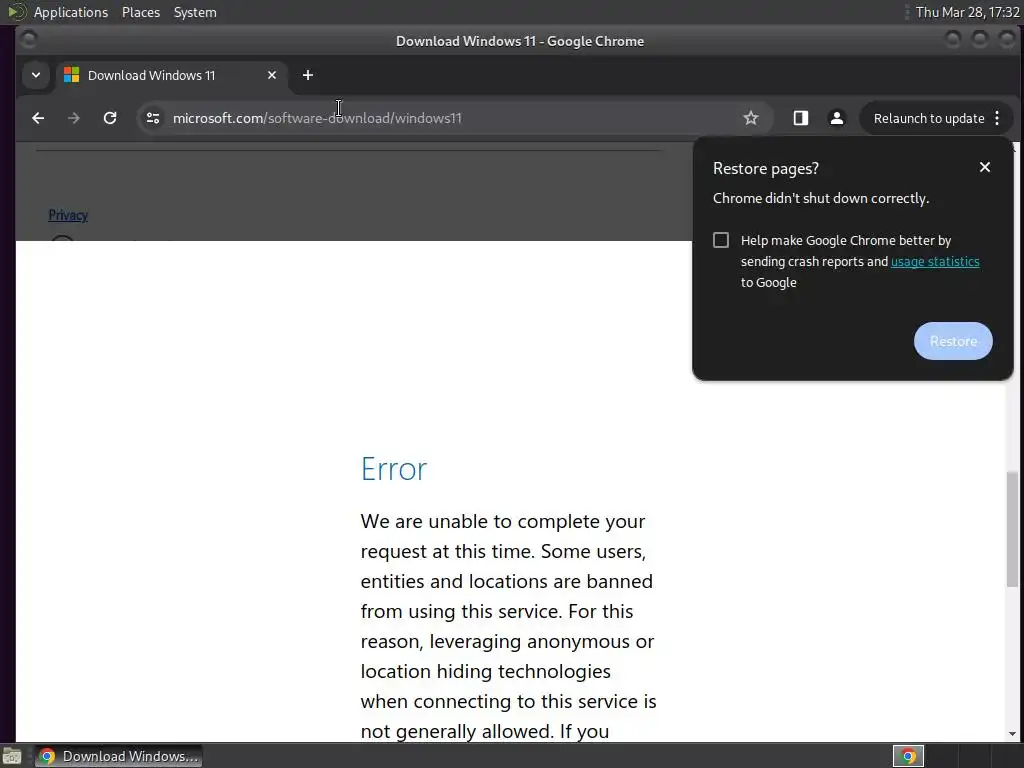Viewport: 1024px width, 768px height.
Task: Open Chrome's three-dot menu
Action: 997,118
